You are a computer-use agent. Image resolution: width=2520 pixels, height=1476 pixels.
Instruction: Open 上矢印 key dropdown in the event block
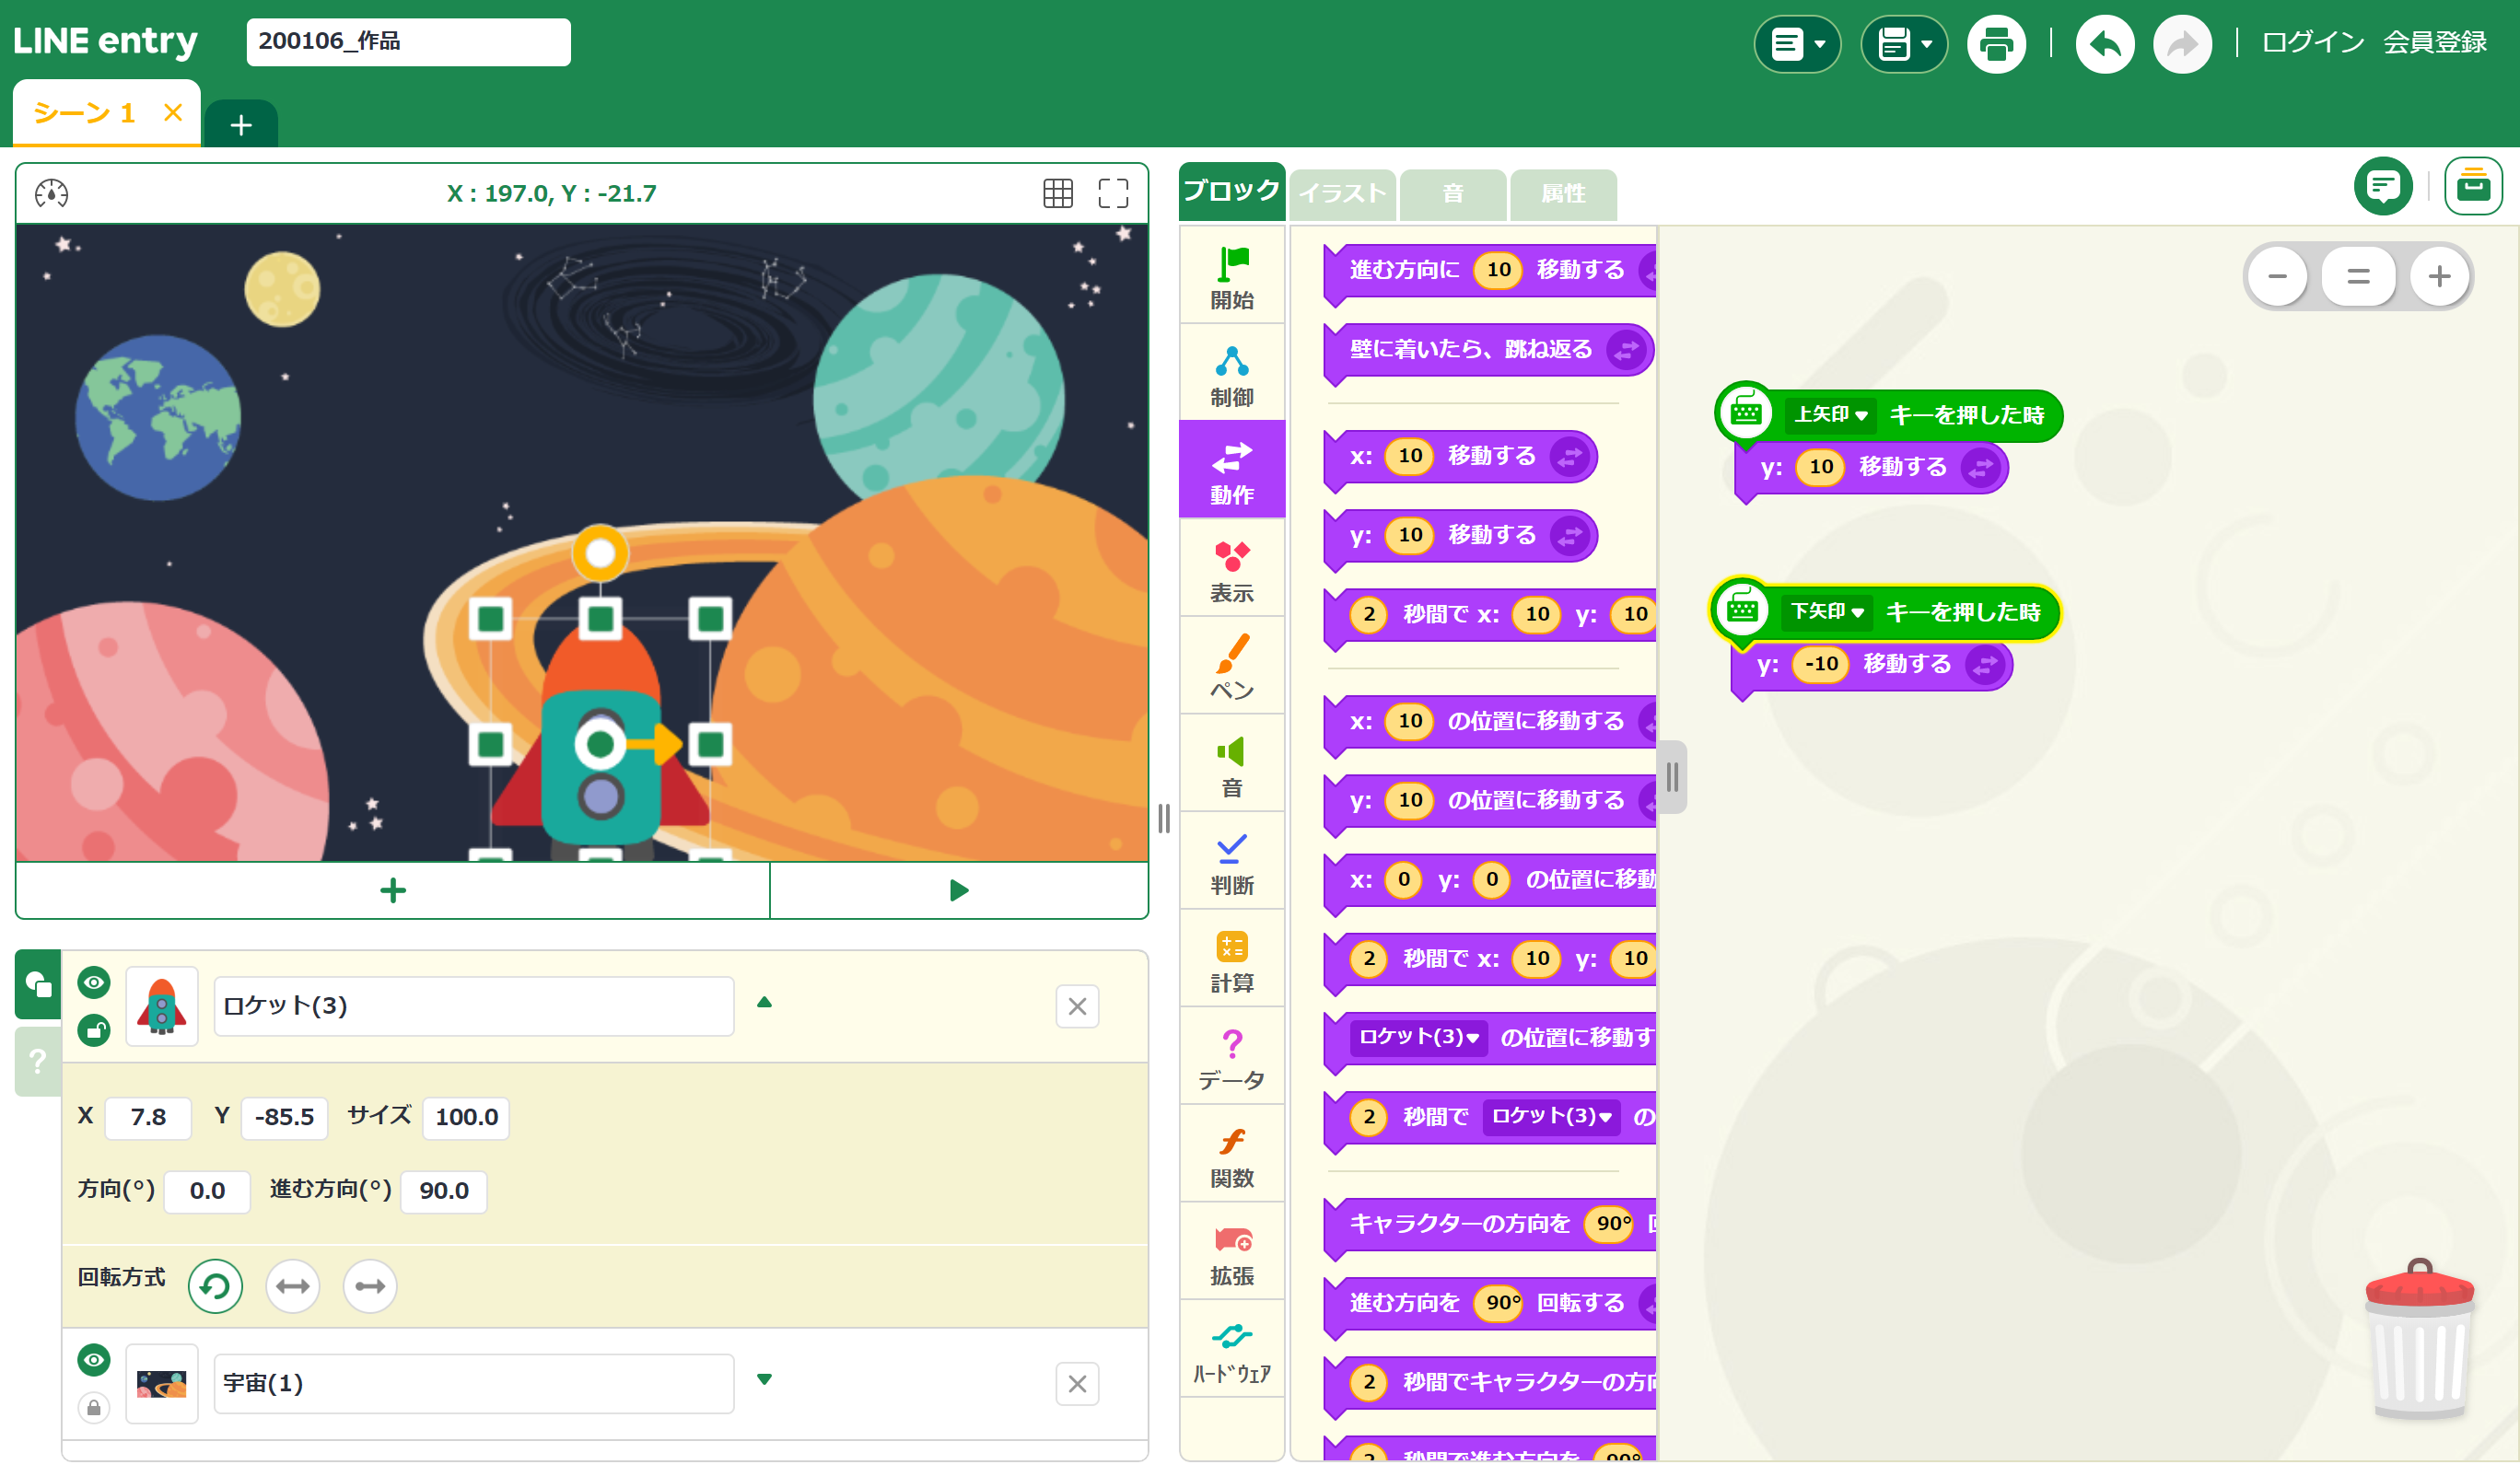1829,415
